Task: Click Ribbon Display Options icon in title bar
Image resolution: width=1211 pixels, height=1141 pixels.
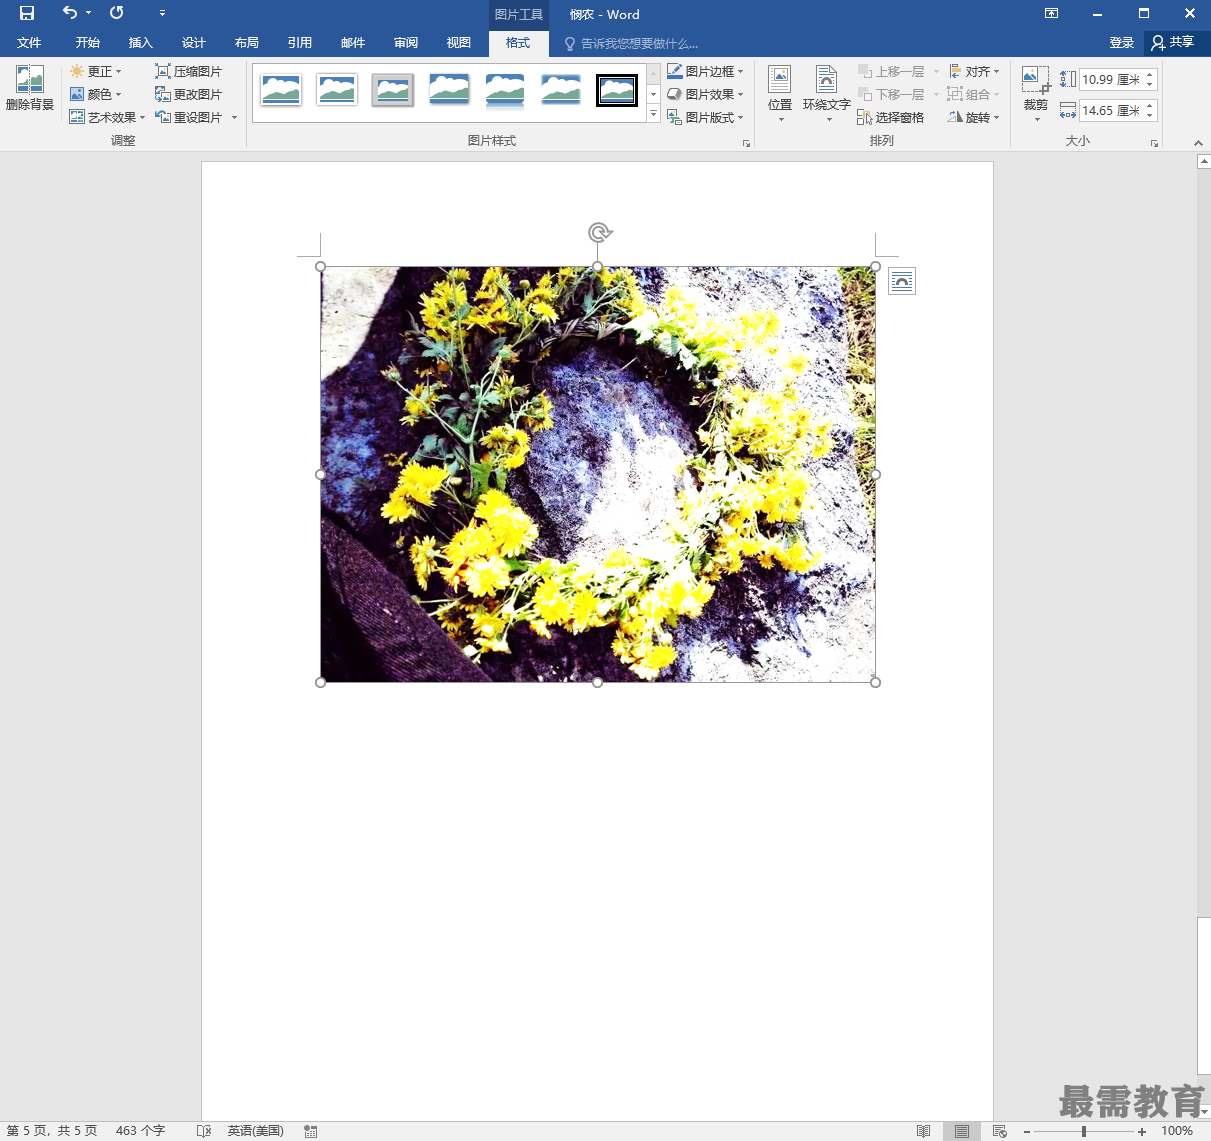Action: (x=1051, y=13)
